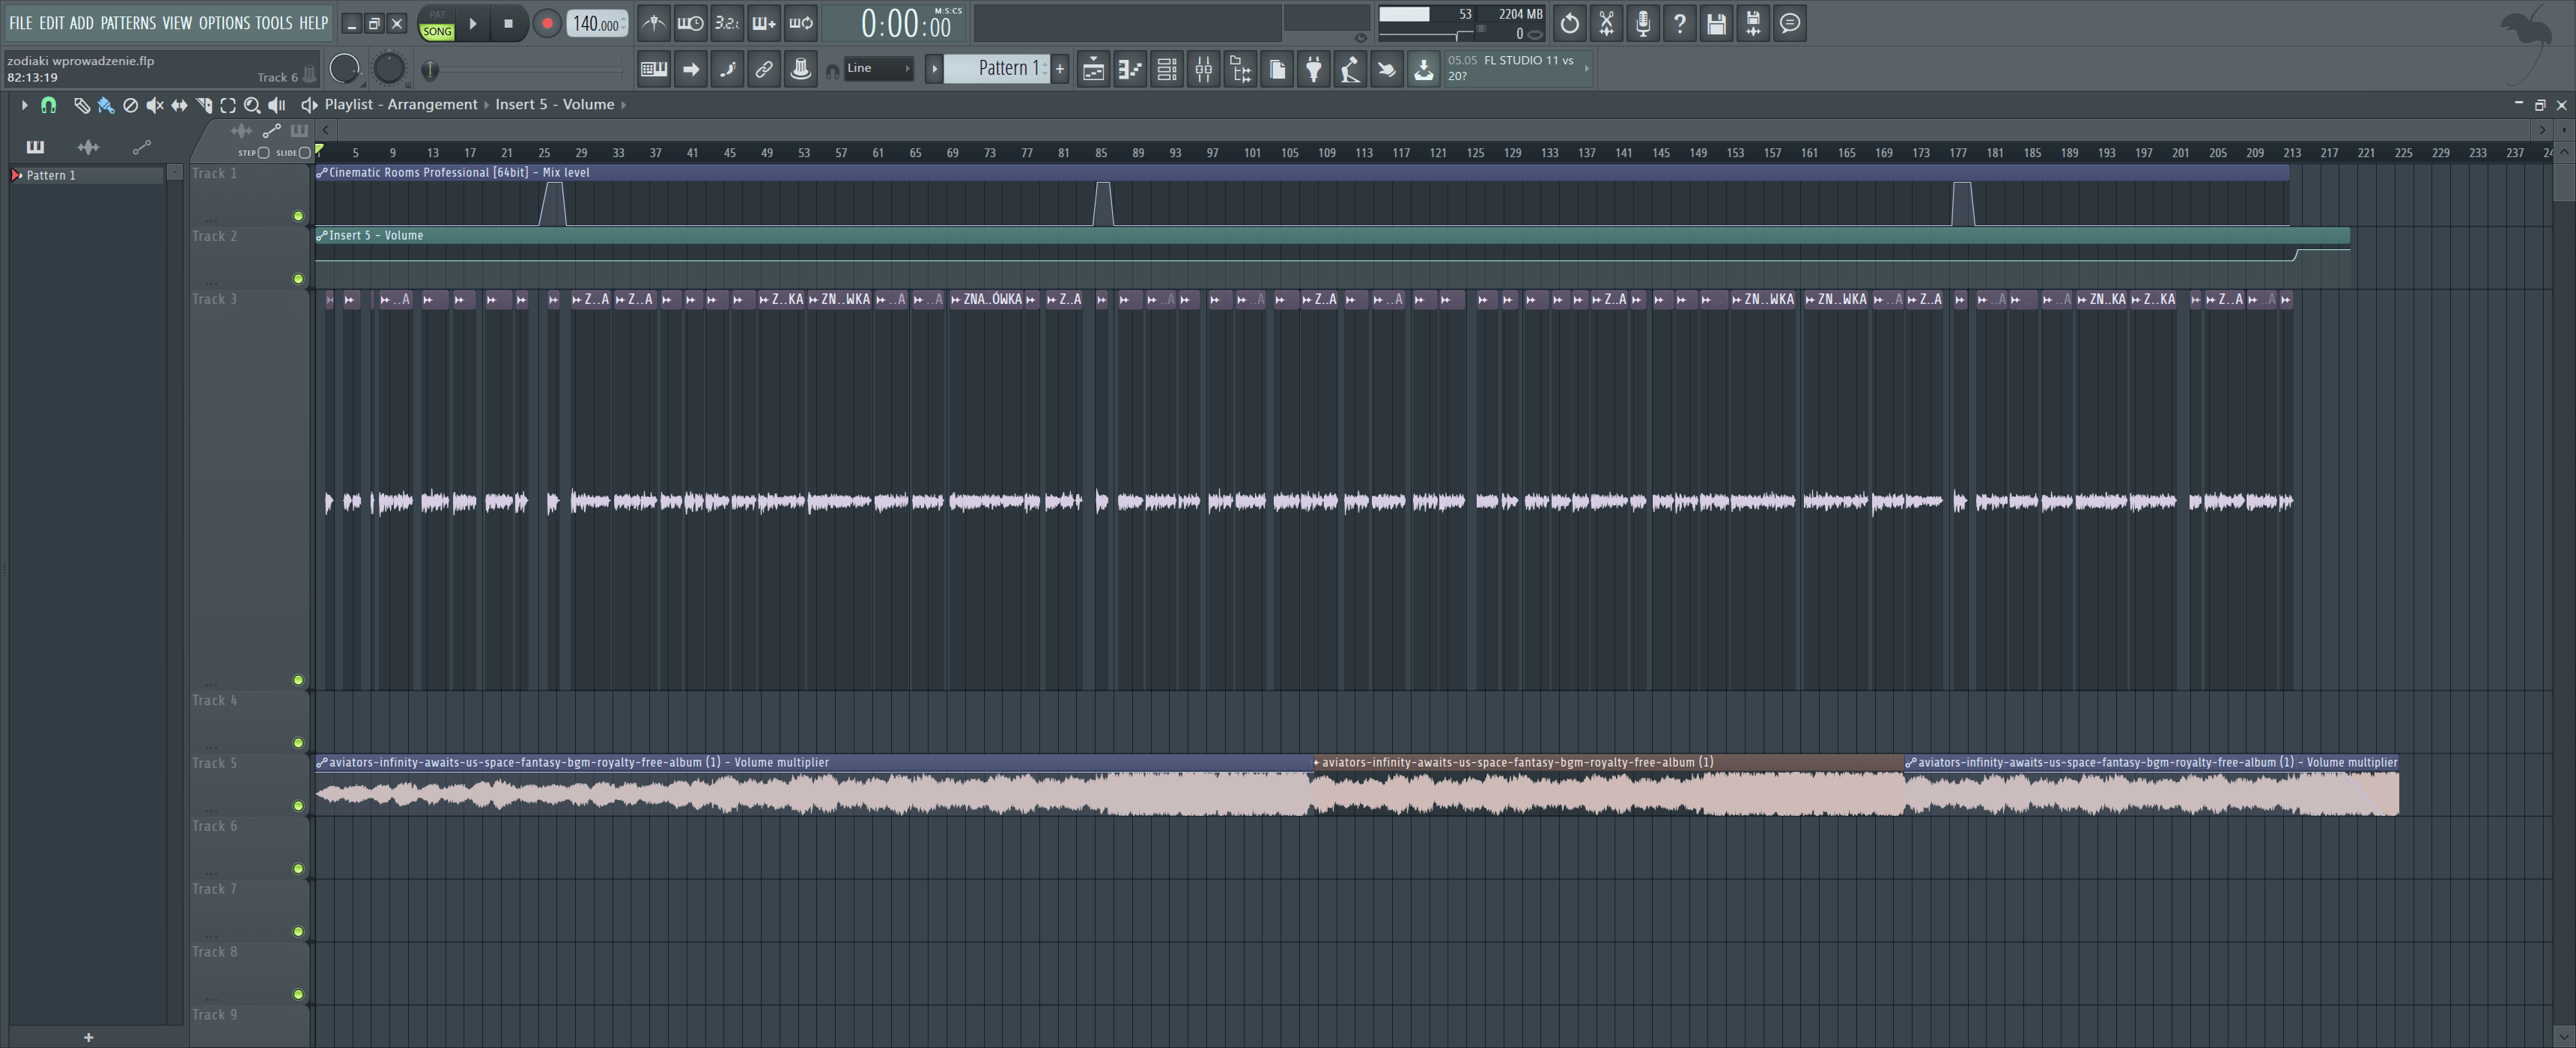Start playback with Play button

click(473, 23)
